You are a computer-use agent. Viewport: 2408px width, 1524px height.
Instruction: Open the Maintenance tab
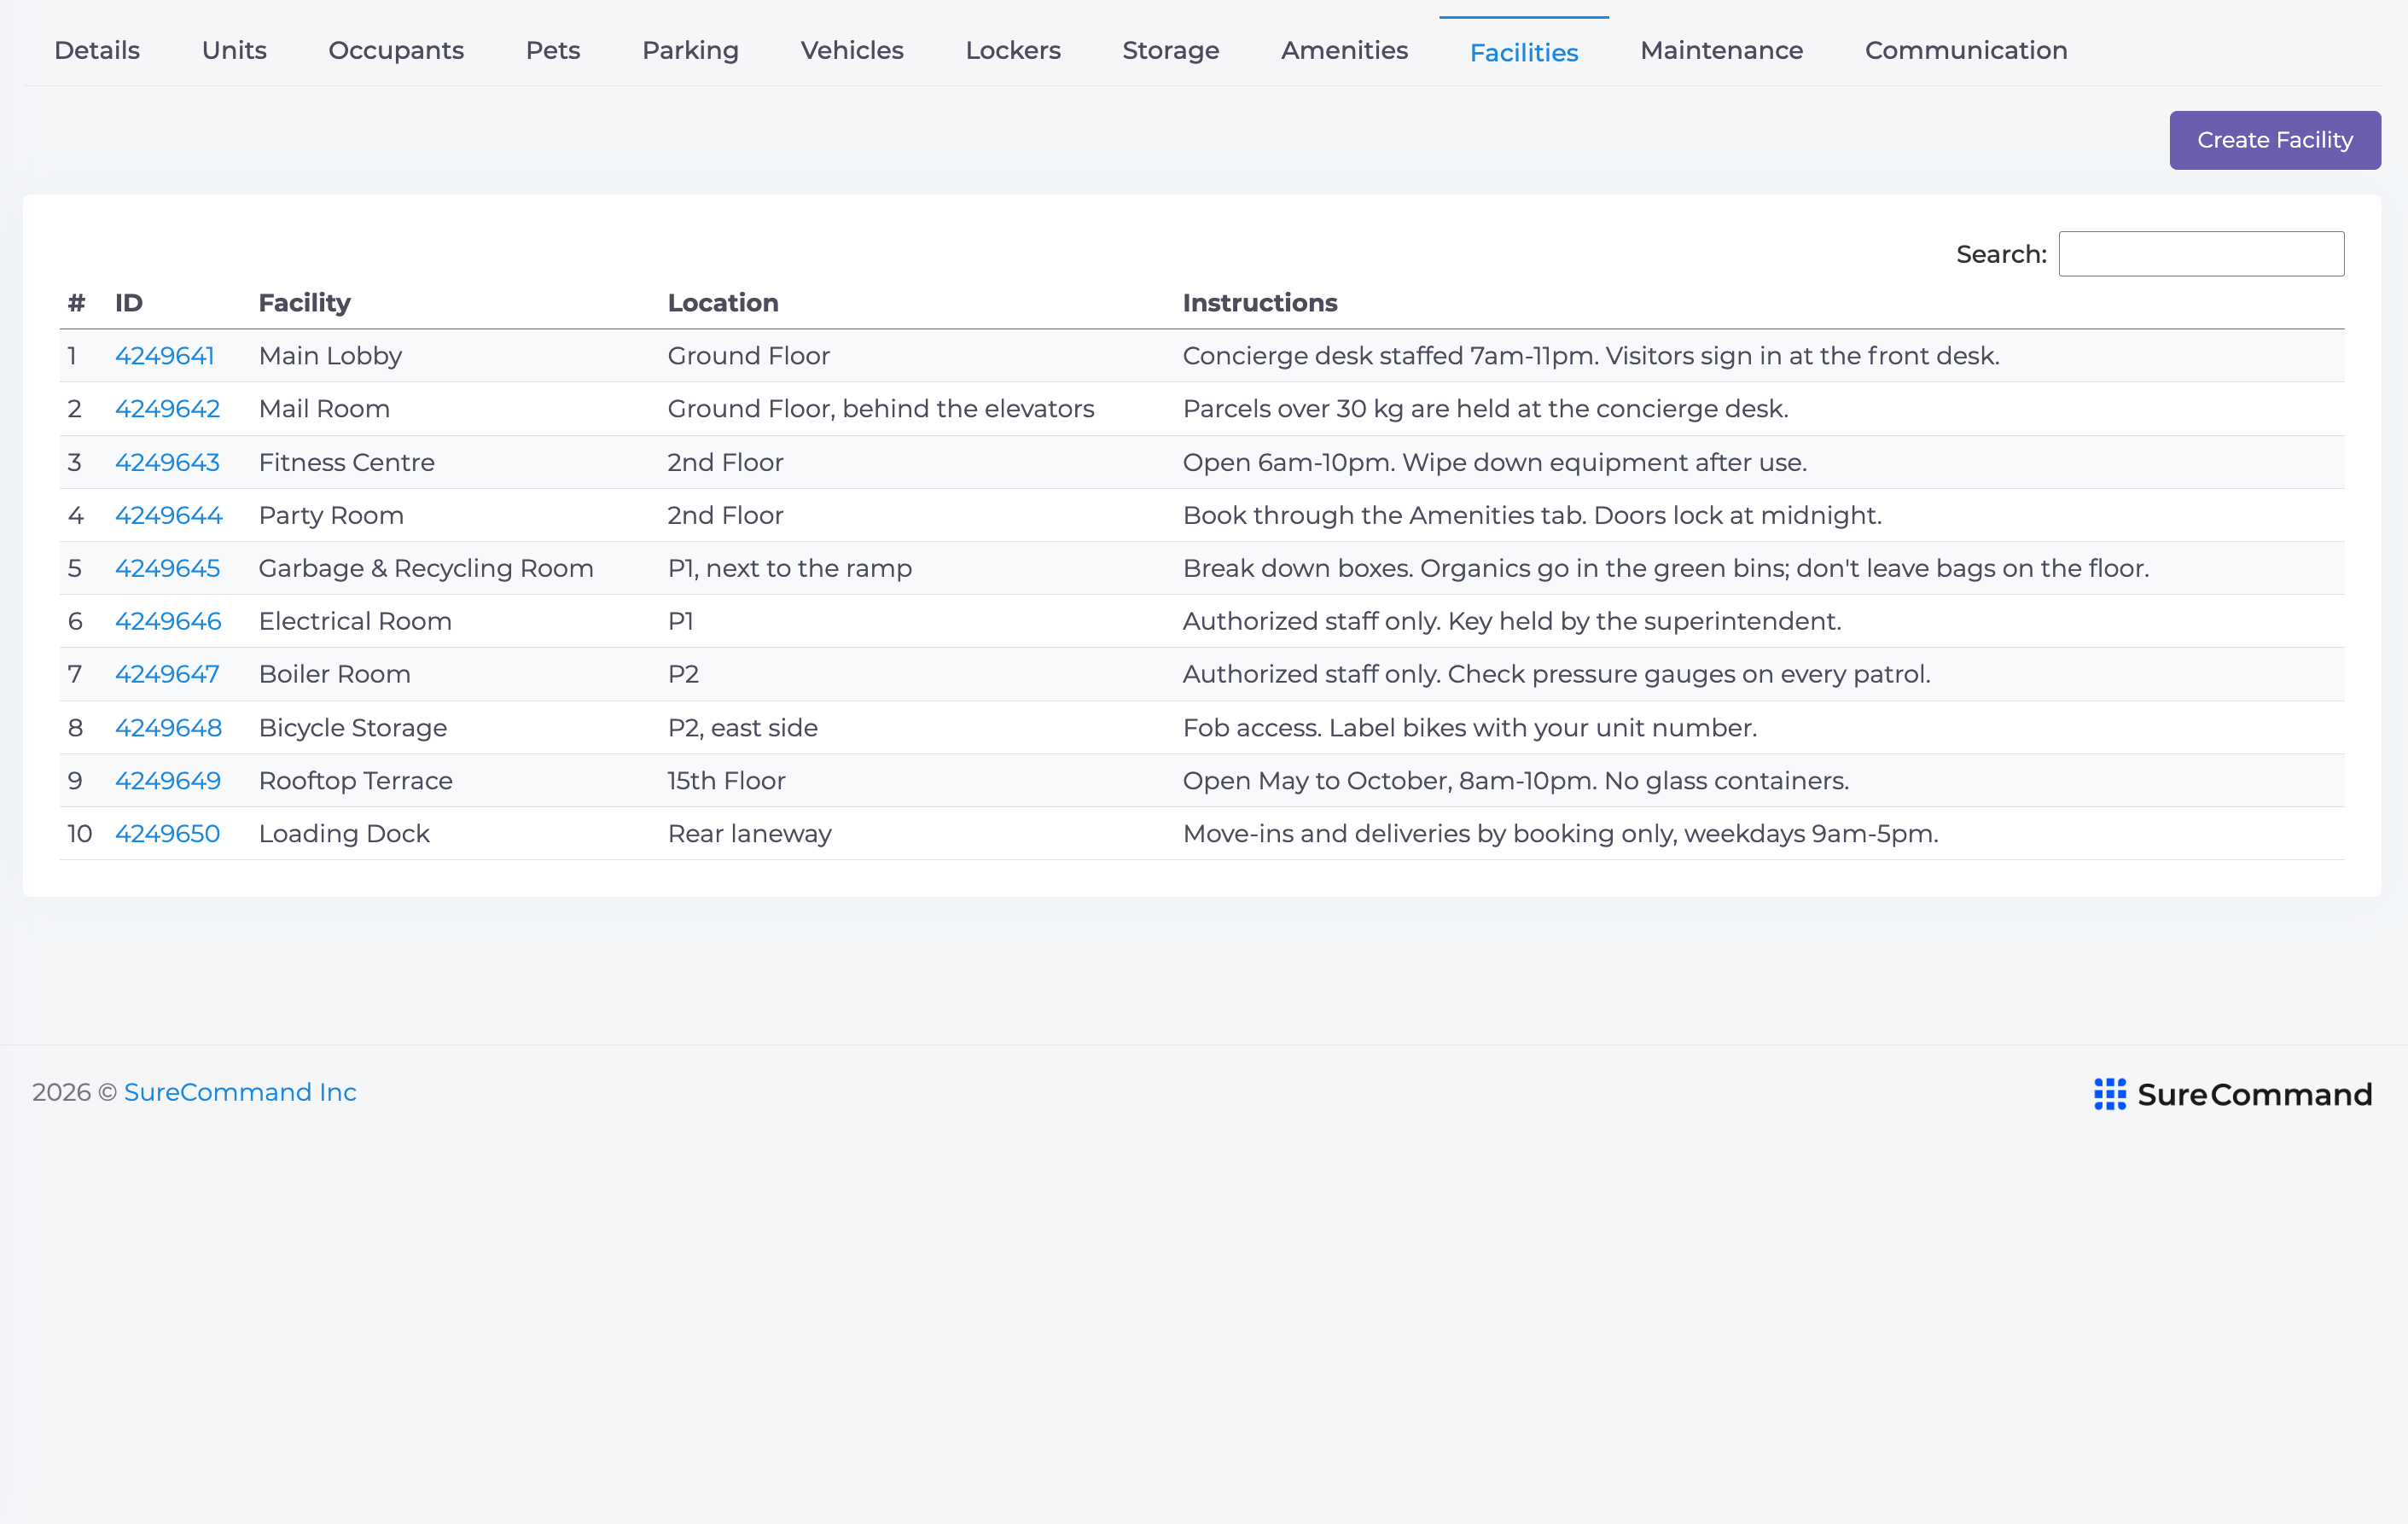(x=1721, y=50)
